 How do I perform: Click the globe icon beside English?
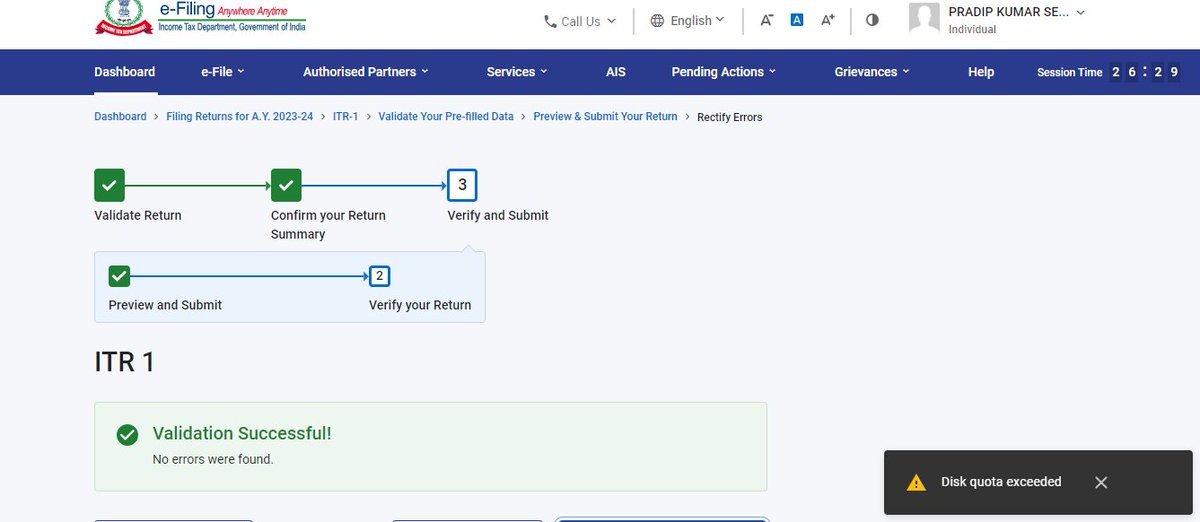click(x=657, y=20)
